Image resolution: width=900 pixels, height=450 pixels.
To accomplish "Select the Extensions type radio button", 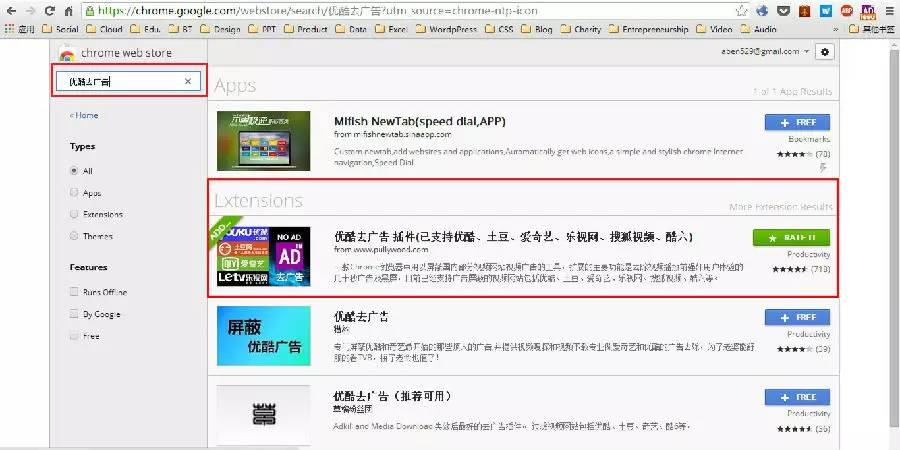I will click(74, 214).
